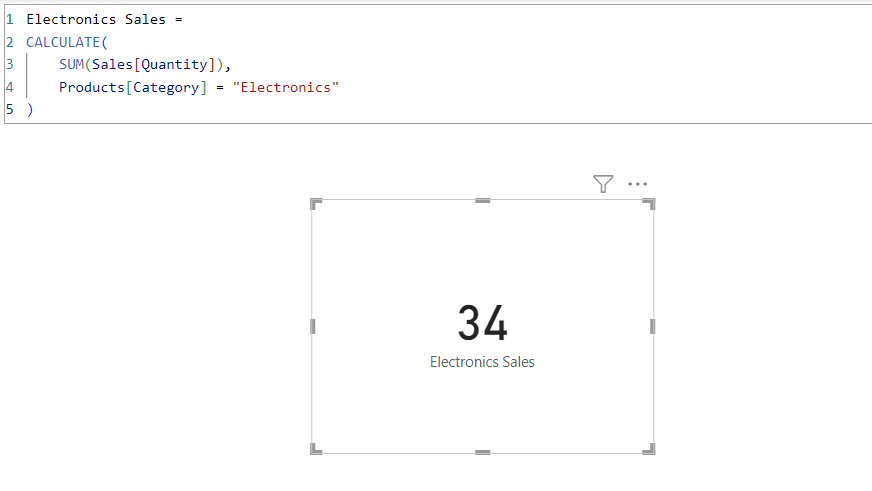Click the measure name Electronics Sales in formula
Image resolution: width=872 pixels, height=491 pixels.
pyautogui.click(x=96, y=19)
